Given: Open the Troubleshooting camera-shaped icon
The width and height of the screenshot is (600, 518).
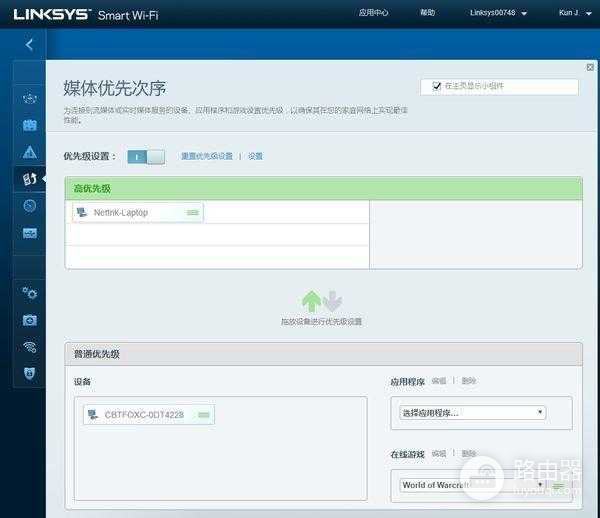Looking at the screenshot, I should [x=29, y=320].
